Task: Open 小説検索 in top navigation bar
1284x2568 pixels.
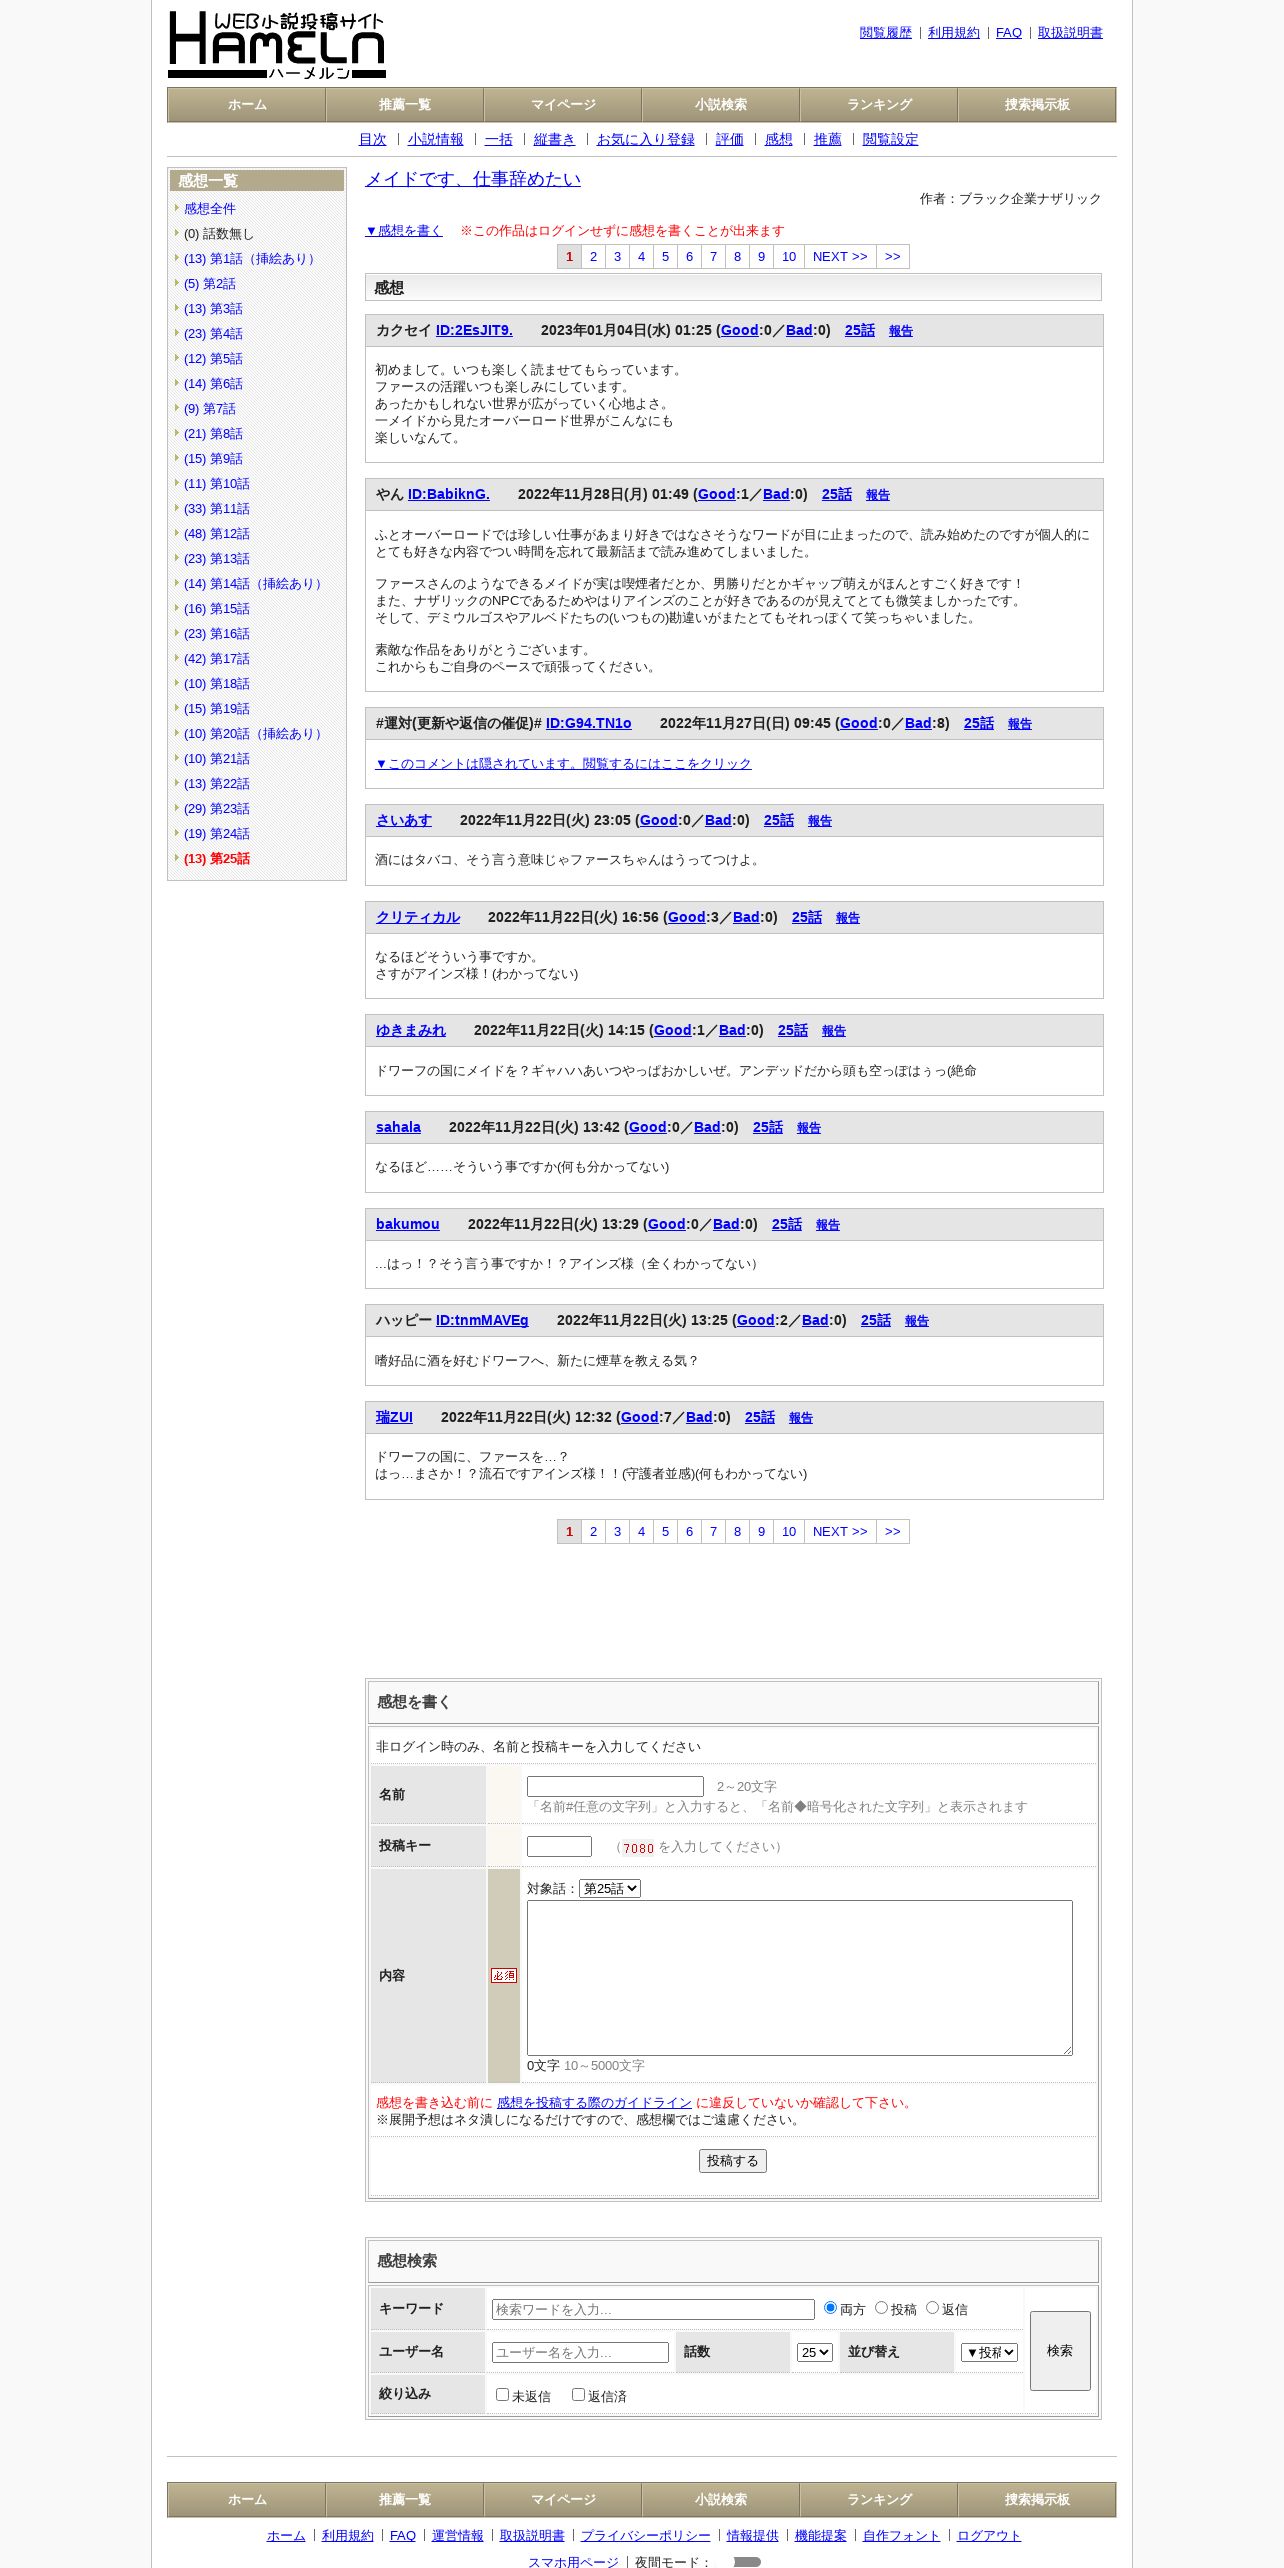Action: pyautogui.click(x=721, y=104)
